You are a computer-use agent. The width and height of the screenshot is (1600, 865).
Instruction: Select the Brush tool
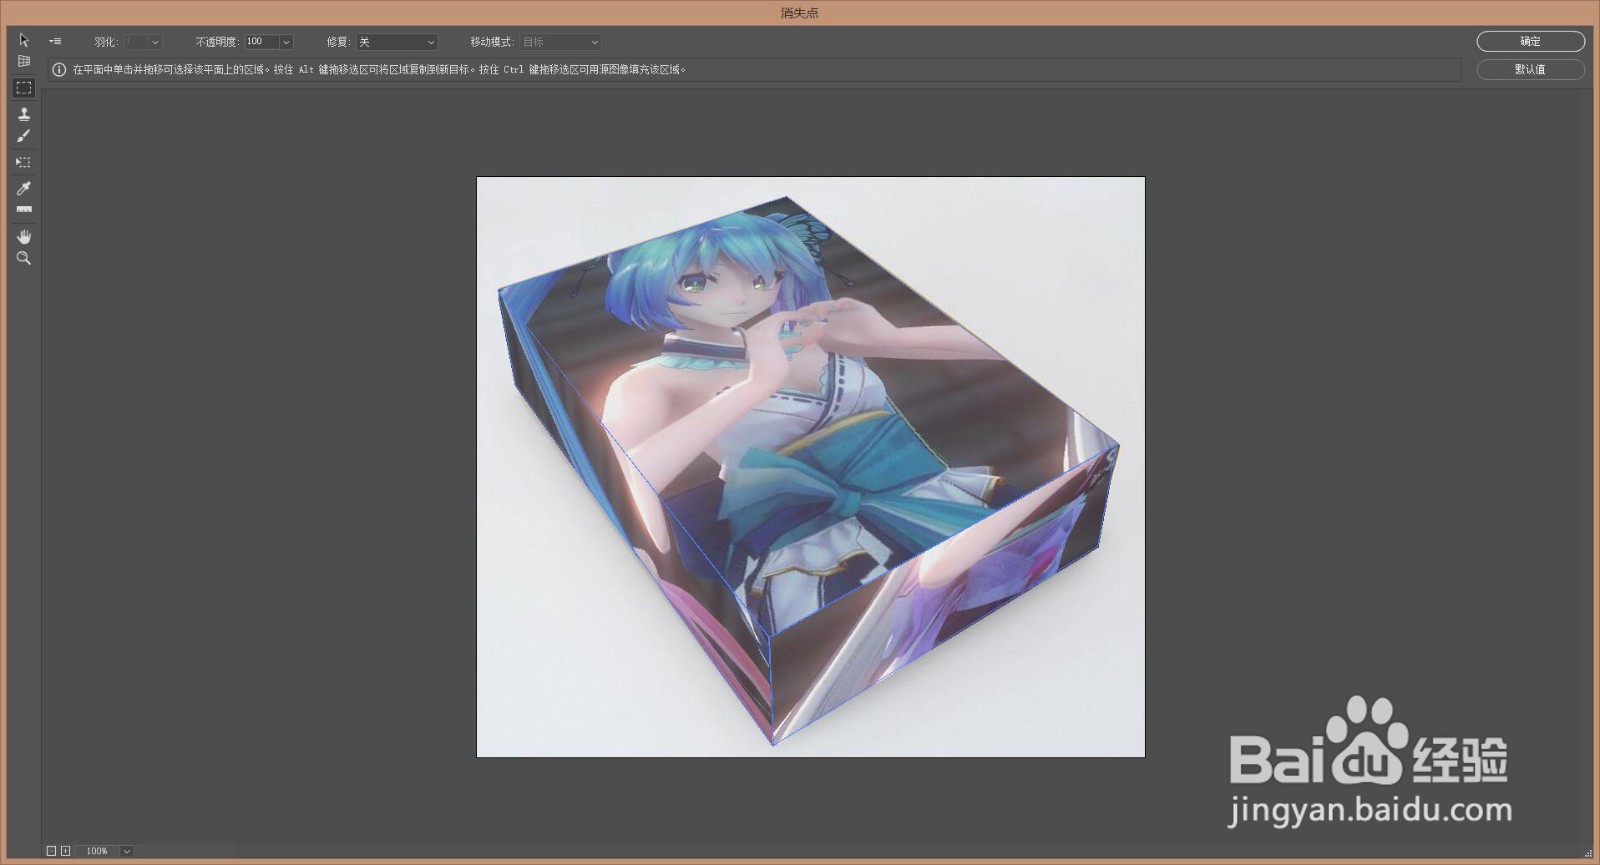pos(24,136)
